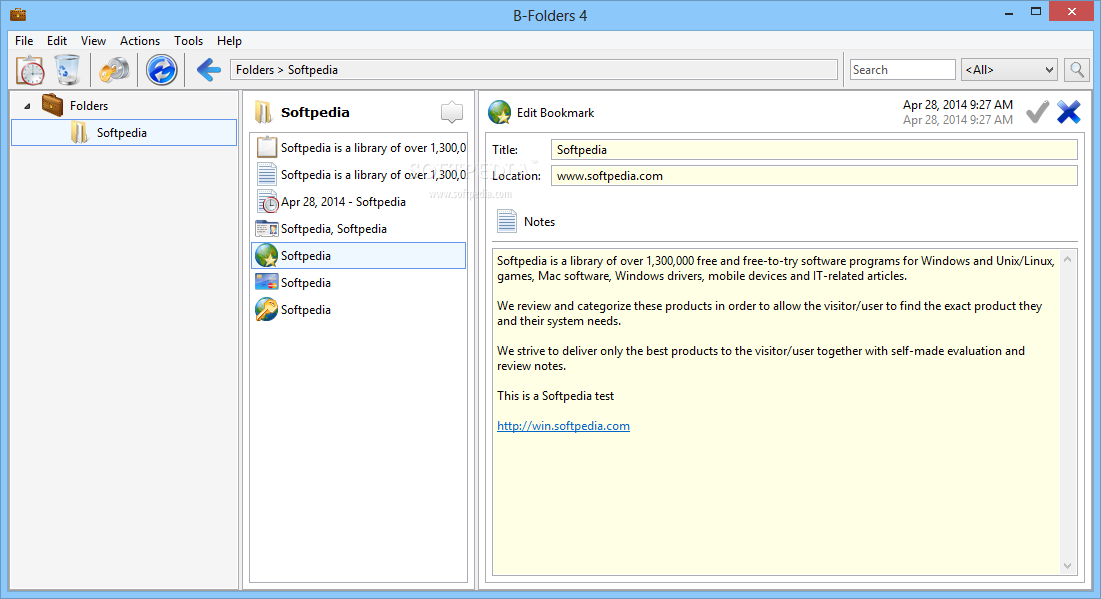Click inside the notes text area

(x=777, y=412)
